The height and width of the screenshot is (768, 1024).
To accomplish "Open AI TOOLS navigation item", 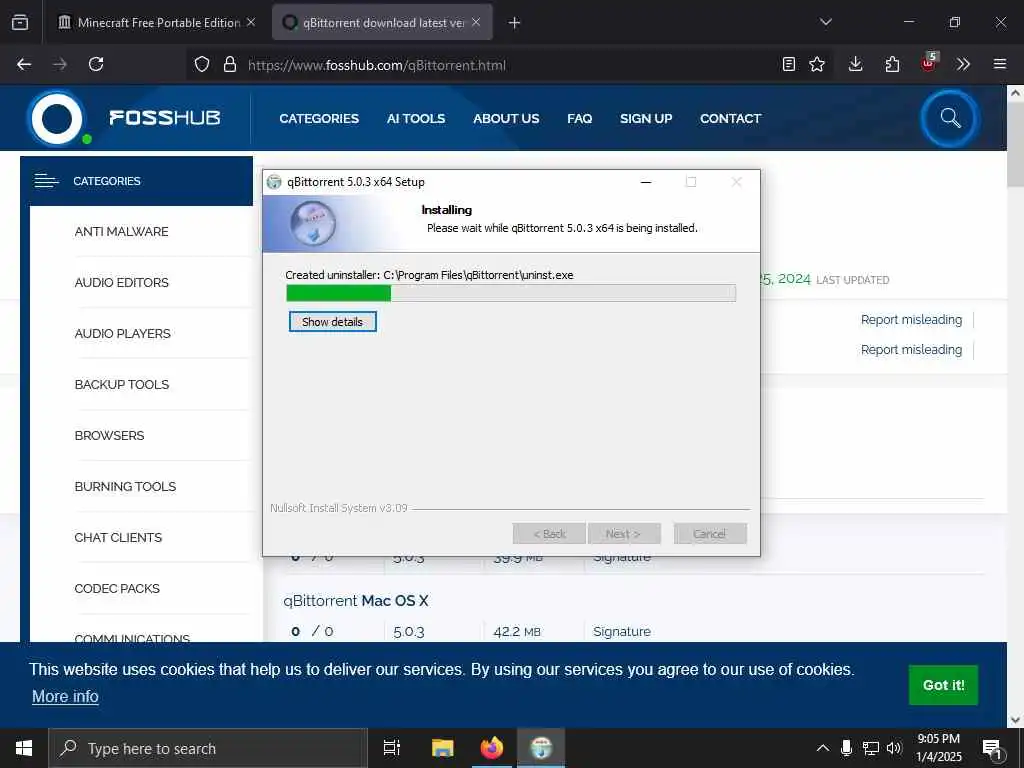I will [416, 119].
